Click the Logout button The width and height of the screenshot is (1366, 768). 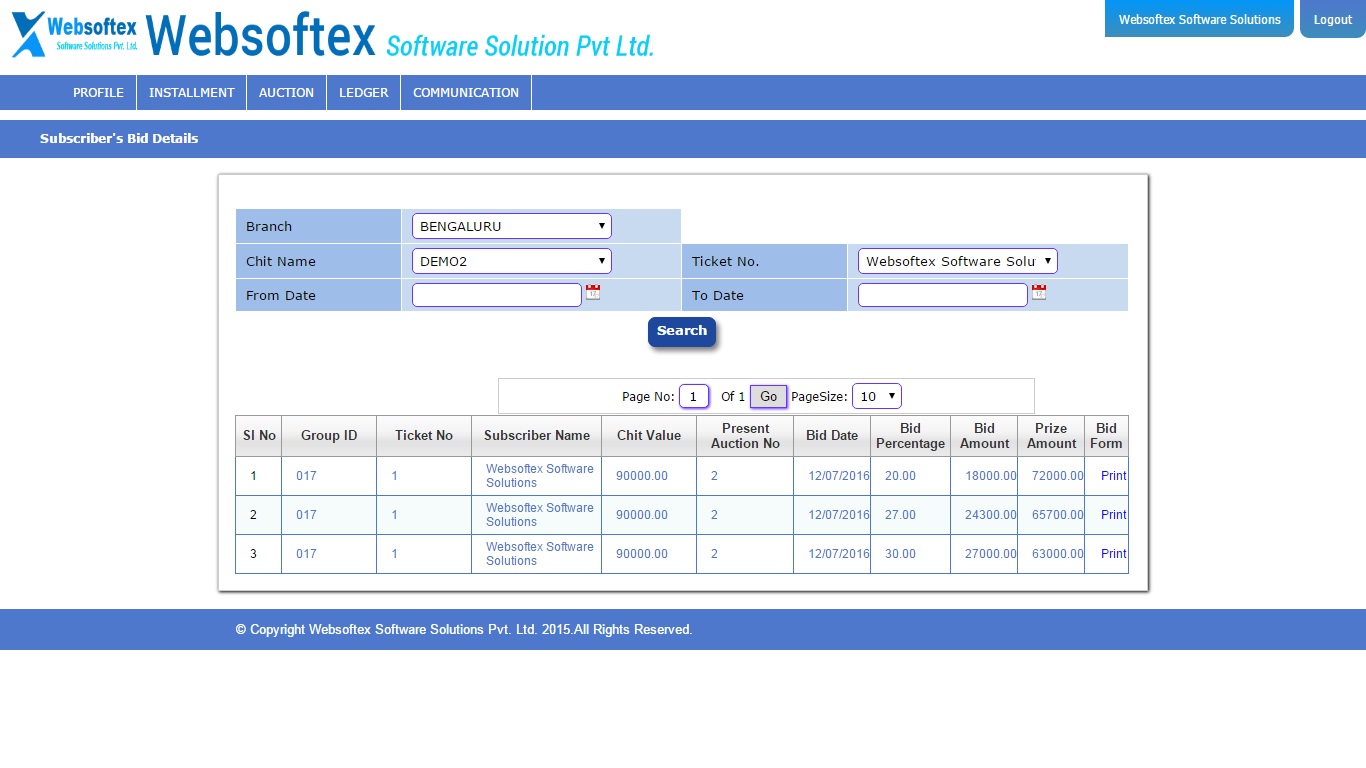click(1332, 19)
